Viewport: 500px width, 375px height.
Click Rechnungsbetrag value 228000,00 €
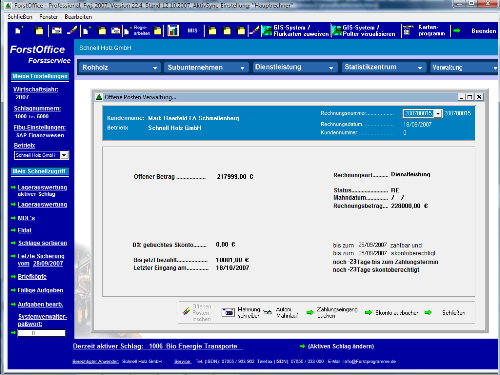tap(409, 206)
